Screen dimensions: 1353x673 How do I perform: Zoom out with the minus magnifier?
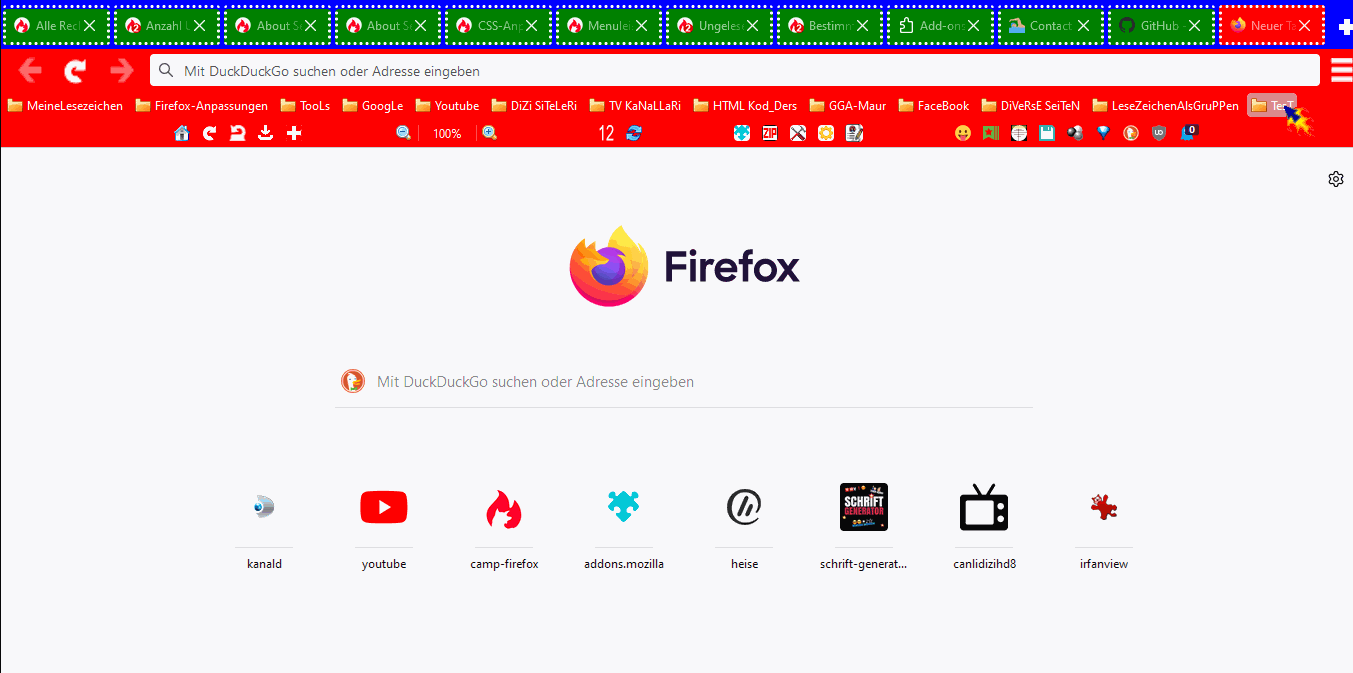(x=404, y=133)
